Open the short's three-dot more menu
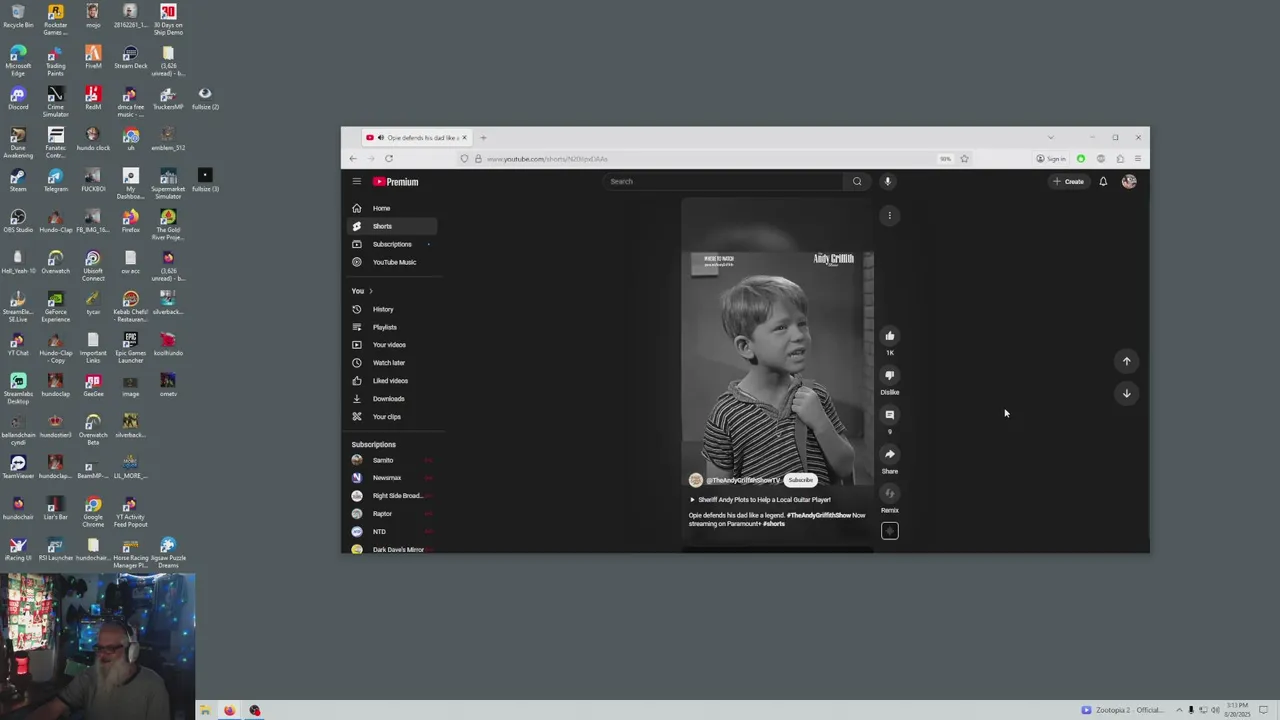Viewport: 1280px width, 720px height. point(889,215)
